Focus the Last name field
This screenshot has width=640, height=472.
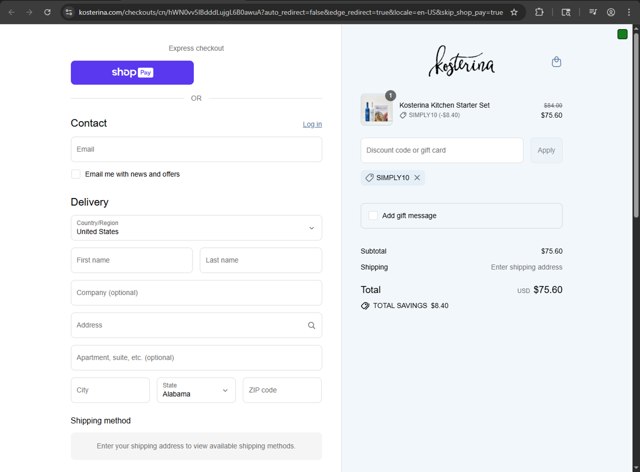[x=261, y=260]
